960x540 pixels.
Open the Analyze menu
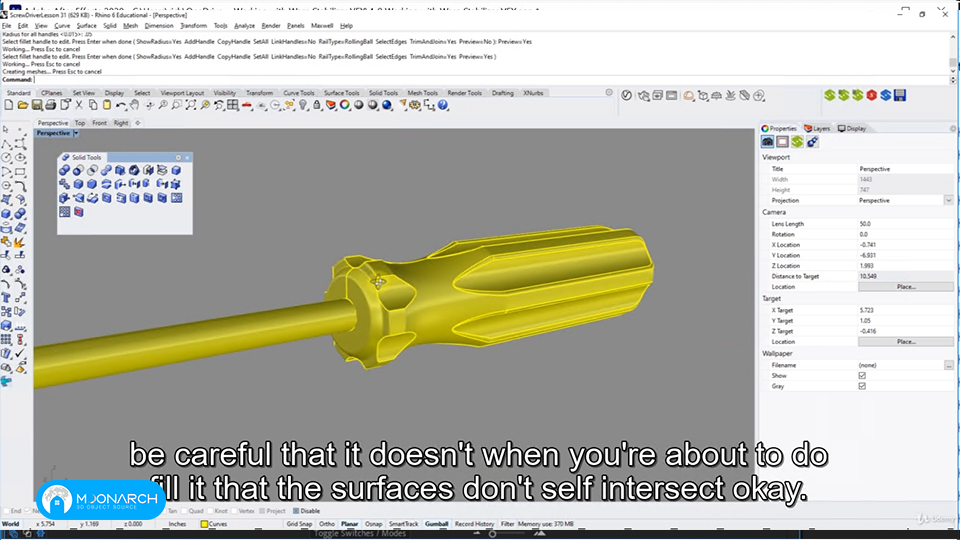click(244, 26)
